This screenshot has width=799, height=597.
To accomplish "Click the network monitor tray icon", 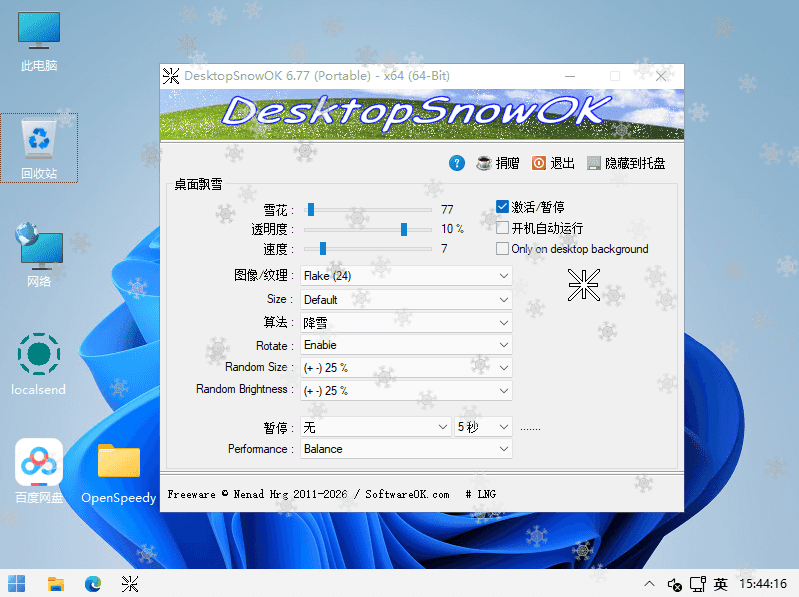I will coord(698,584).
